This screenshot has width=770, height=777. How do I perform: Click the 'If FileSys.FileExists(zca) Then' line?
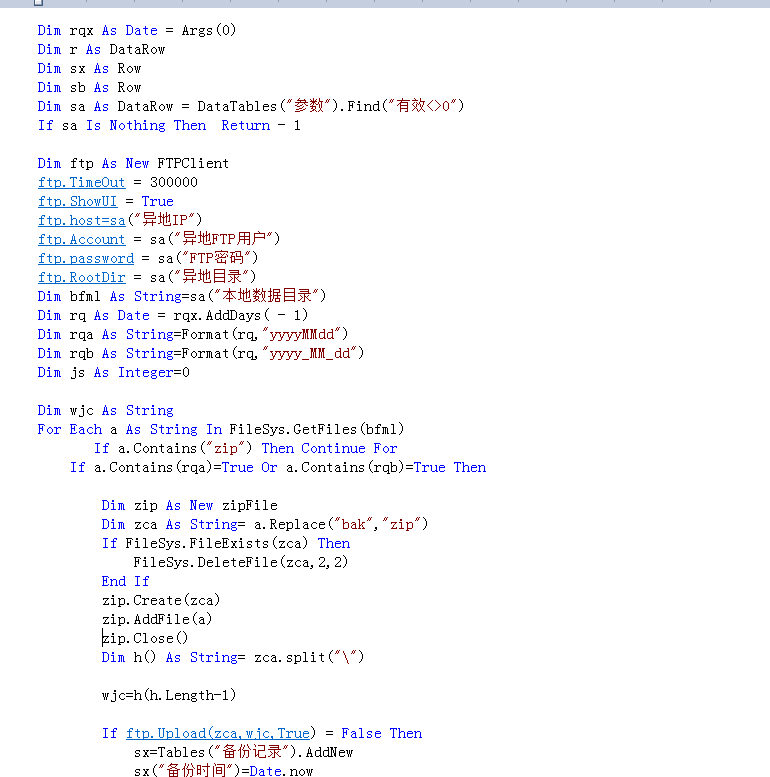[226, 544]
